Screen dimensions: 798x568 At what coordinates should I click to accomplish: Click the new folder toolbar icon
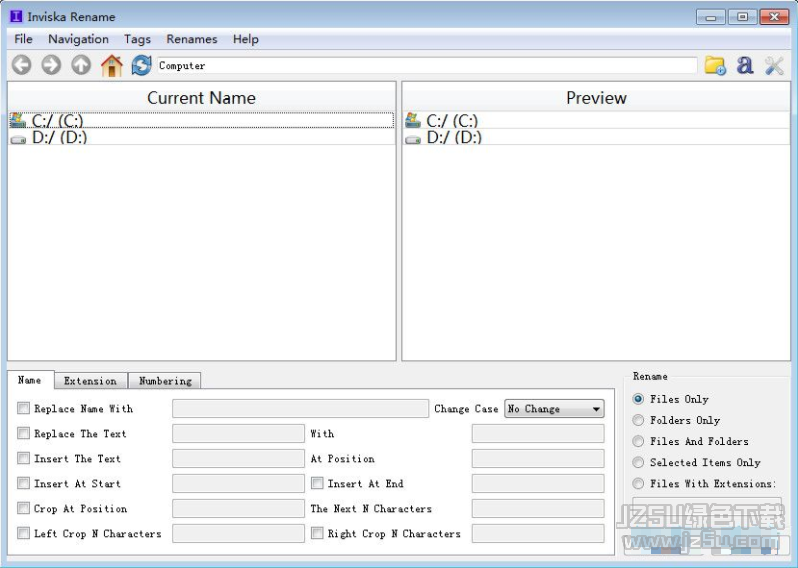pyautogui.click(x=715, y=66)
